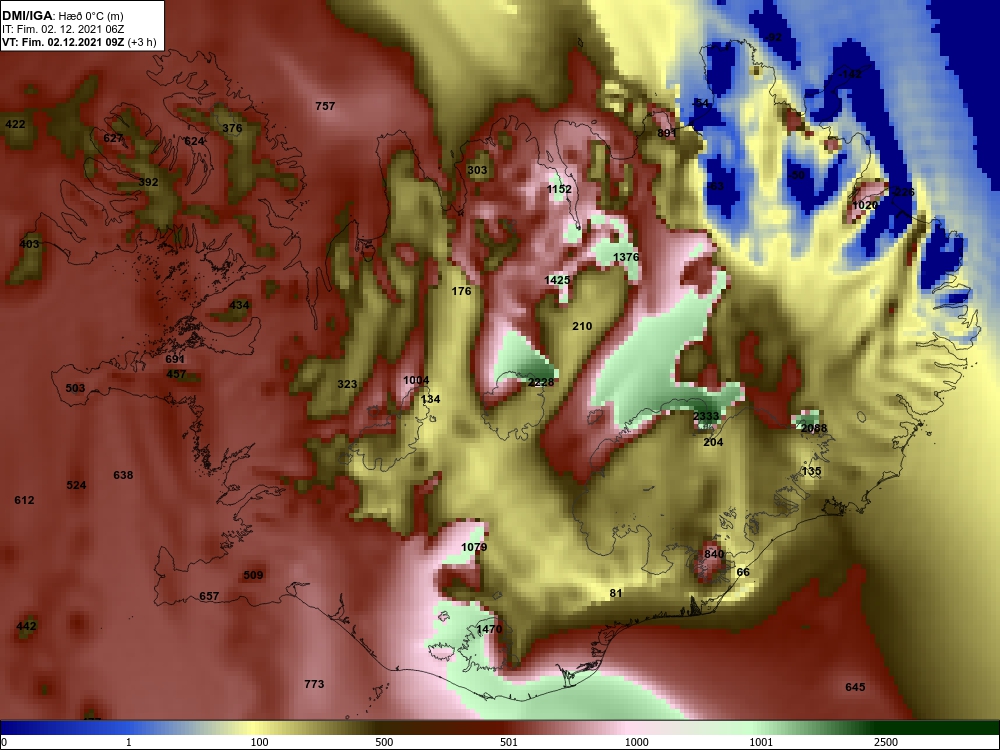Click the 323 value label
Screen dimensions: 1000x750
point(347,384)
